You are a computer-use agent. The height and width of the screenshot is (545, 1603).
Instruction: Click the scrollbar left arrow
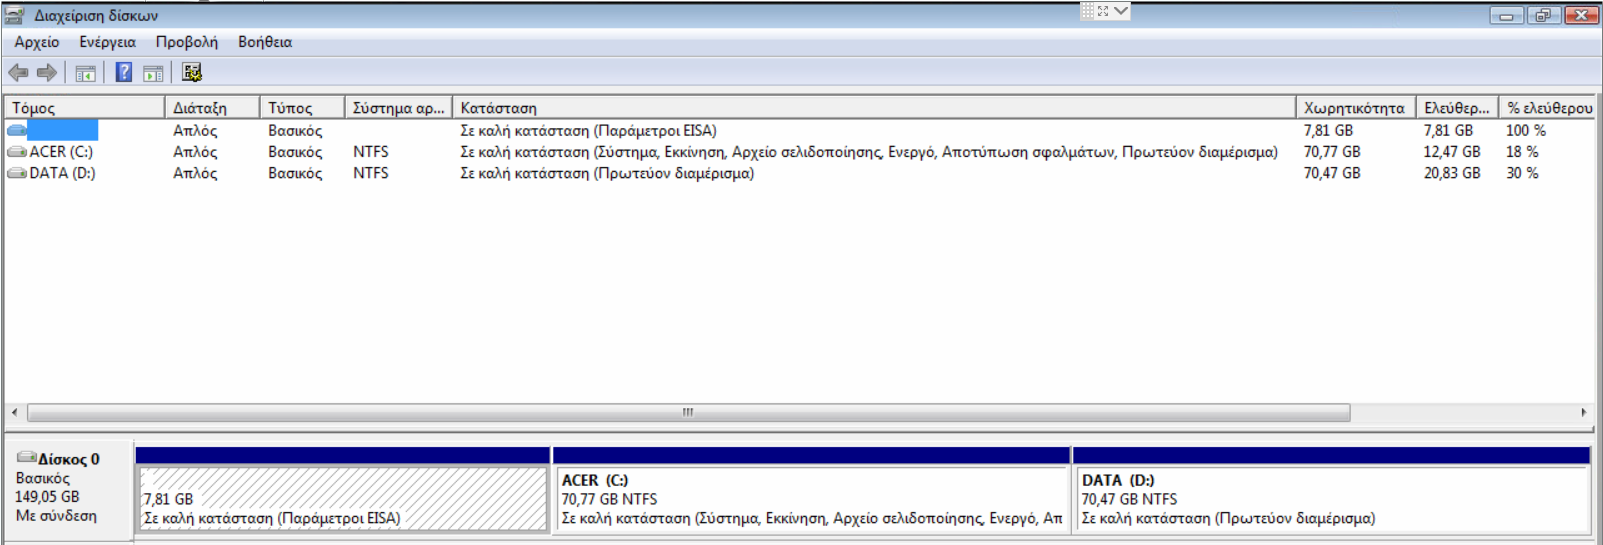[14, 412]
